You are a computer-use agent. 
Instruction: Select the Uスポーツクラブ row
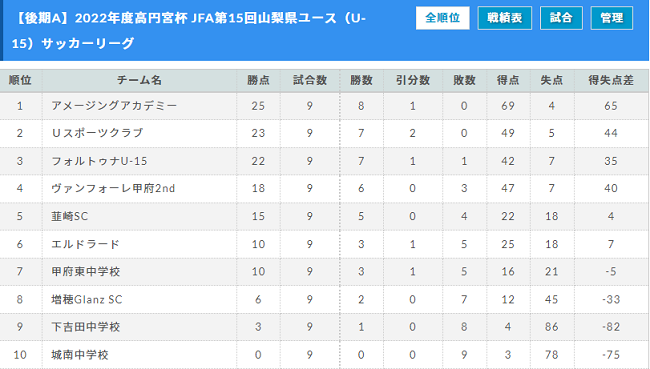click(324, 133)
